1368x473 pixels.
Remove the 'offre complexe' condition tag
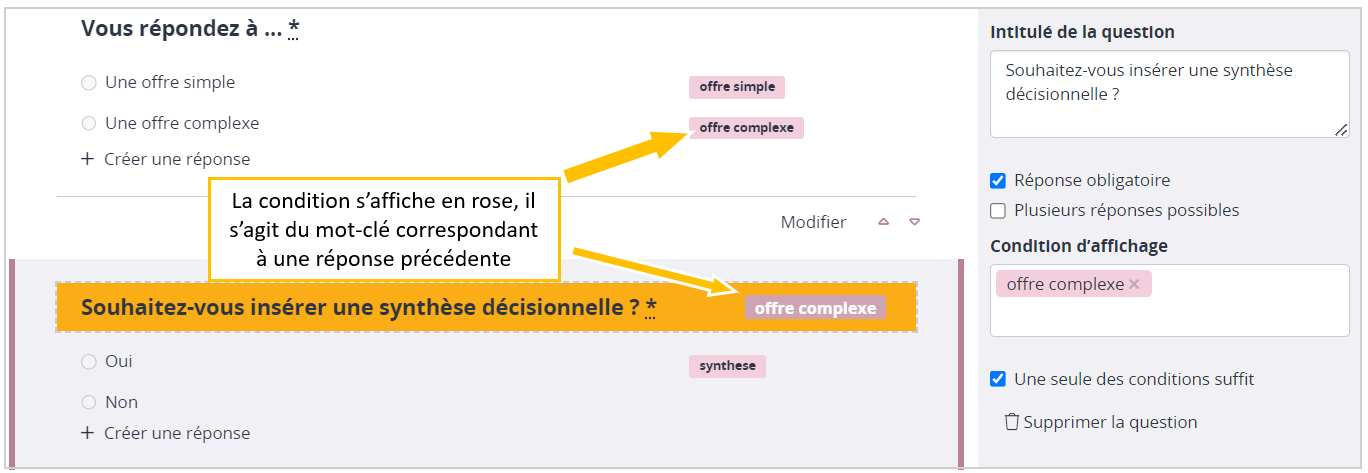(1134, 285)
